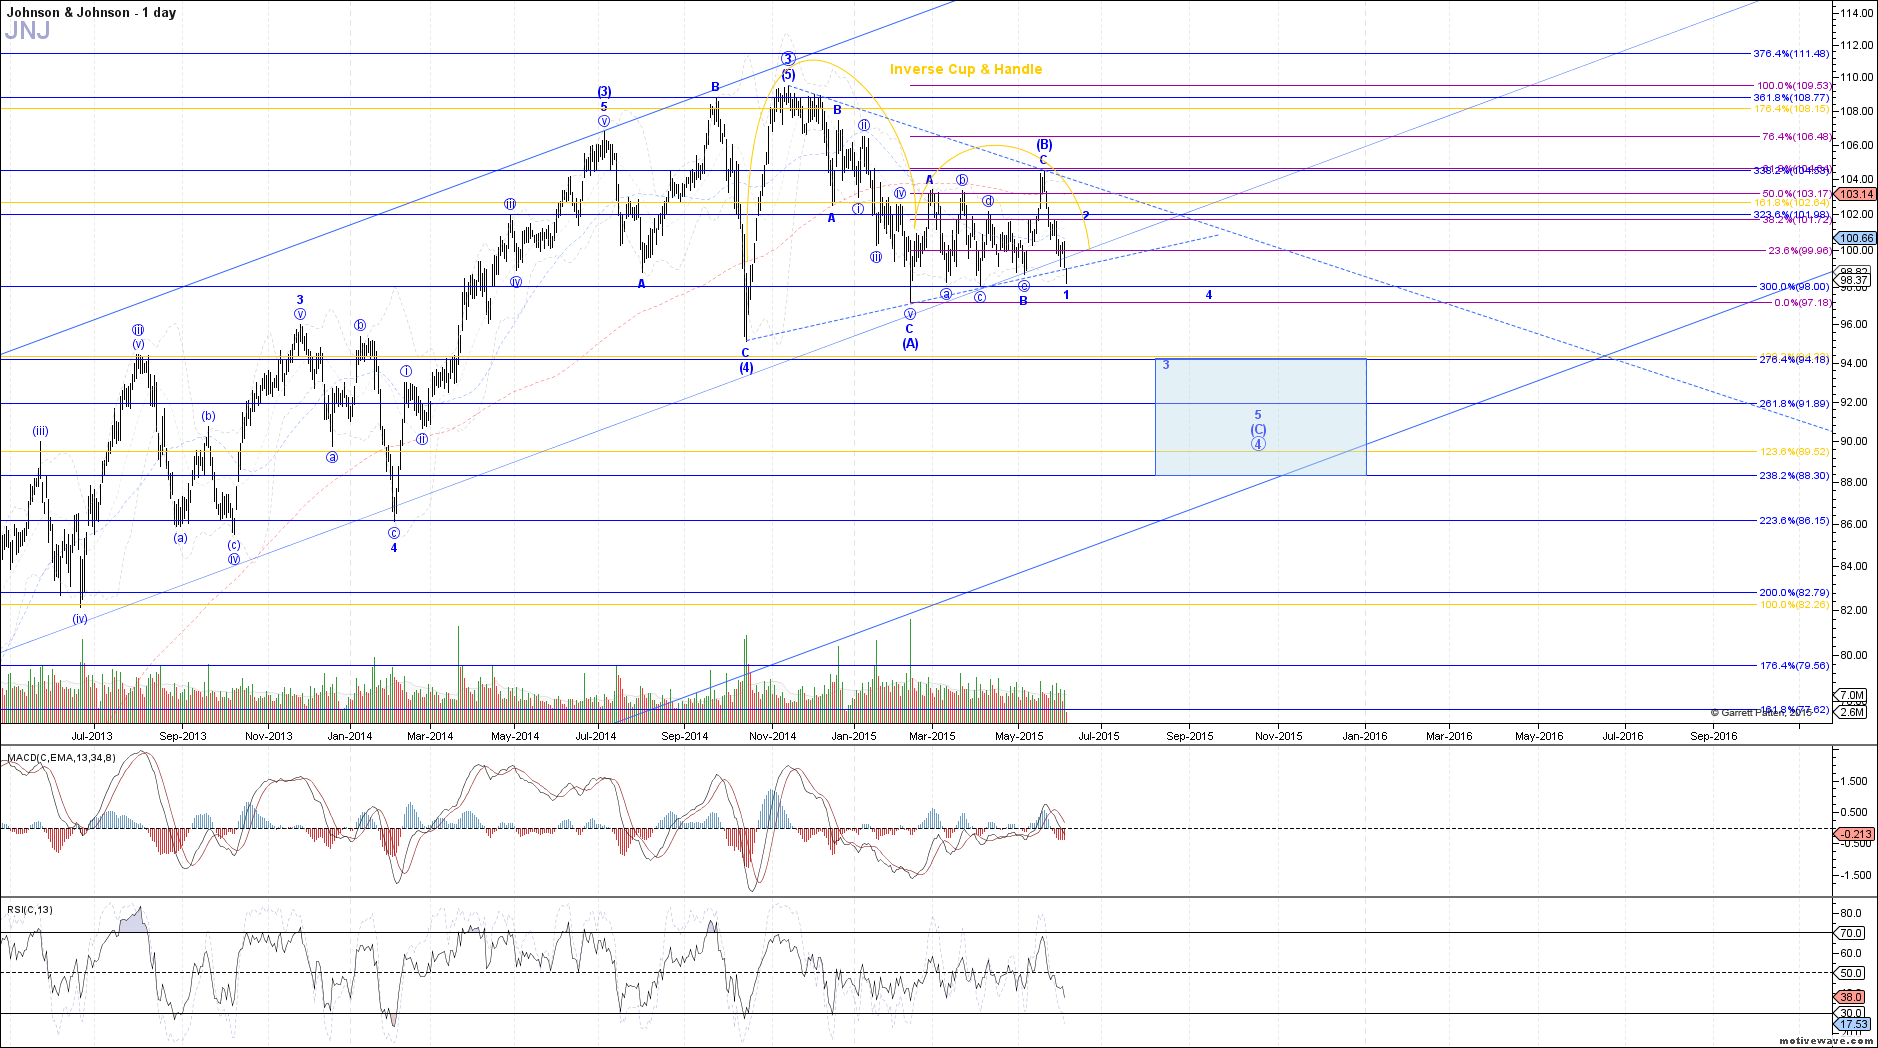Click the 223.6%(86.15) Fibonacci label
Image resolution: width=1878 pixels, height=1048 pixels.
tap(1794, 521)
